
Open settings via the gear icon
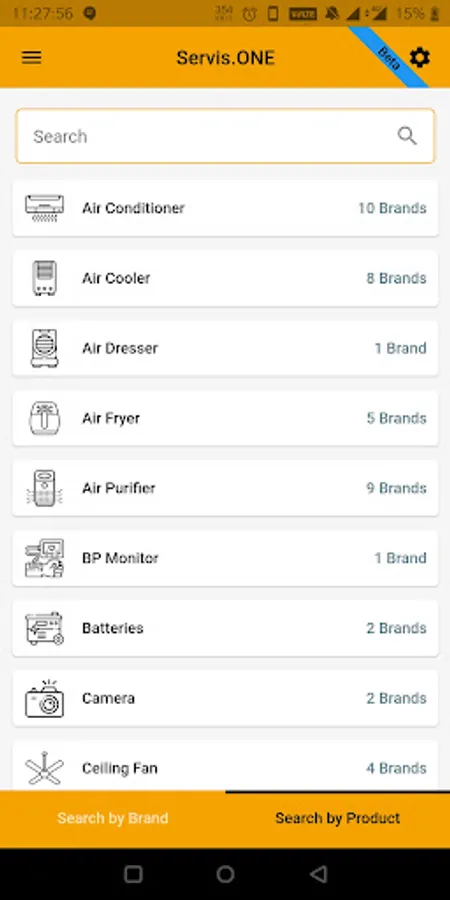pyautogui.click(x=420, y=57)
